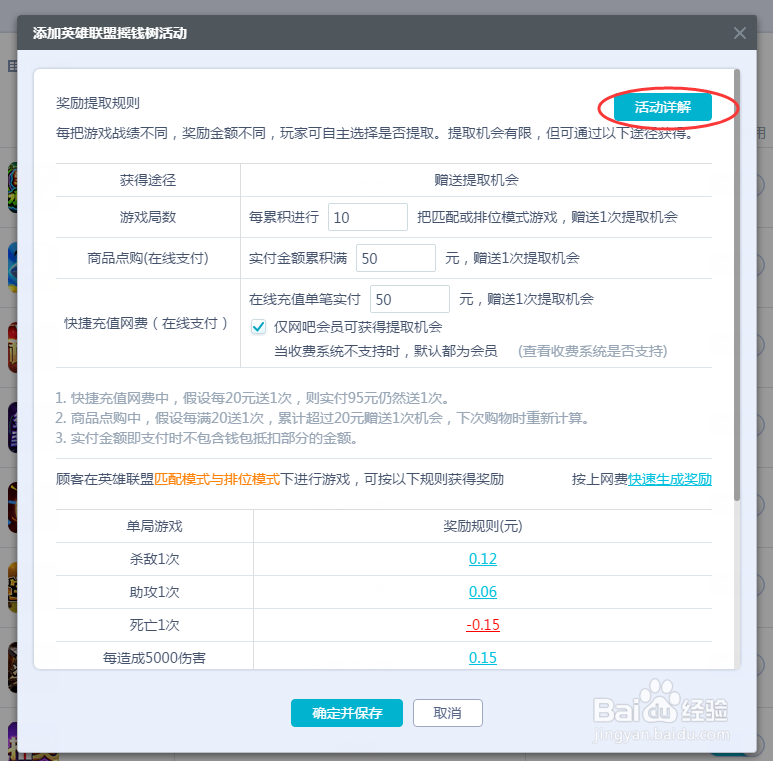Viewport: 773px width, 761px height.
Task: Select the 快捷充值网费（在线支付） row label
Action: click(x=148, y=323)
